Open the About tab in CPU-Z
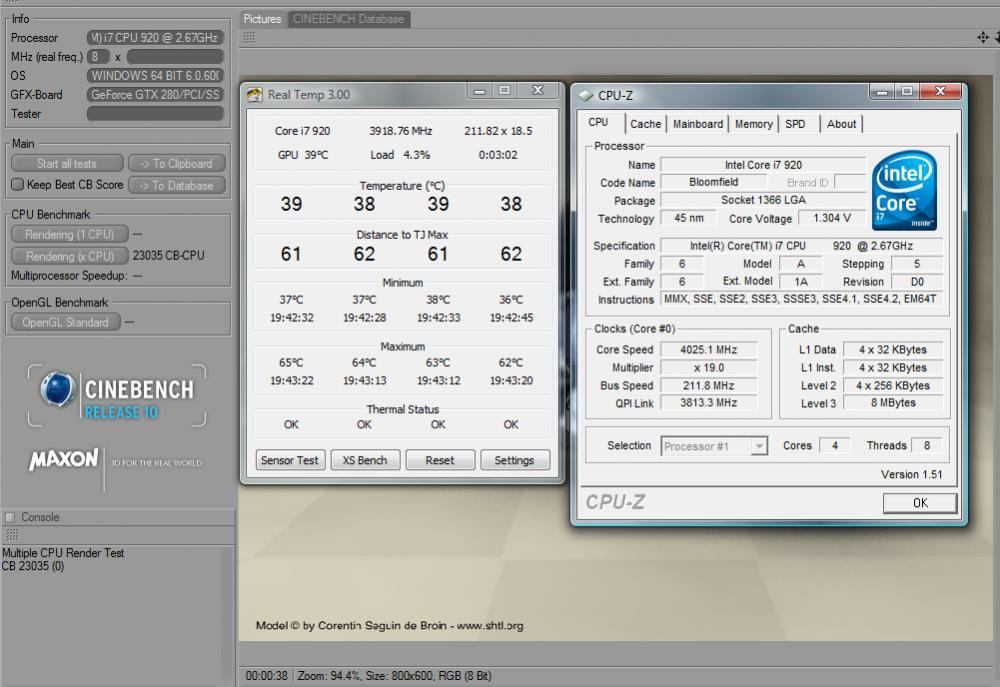This screenshot has height=687, width=1000. (x=841, y=124)
